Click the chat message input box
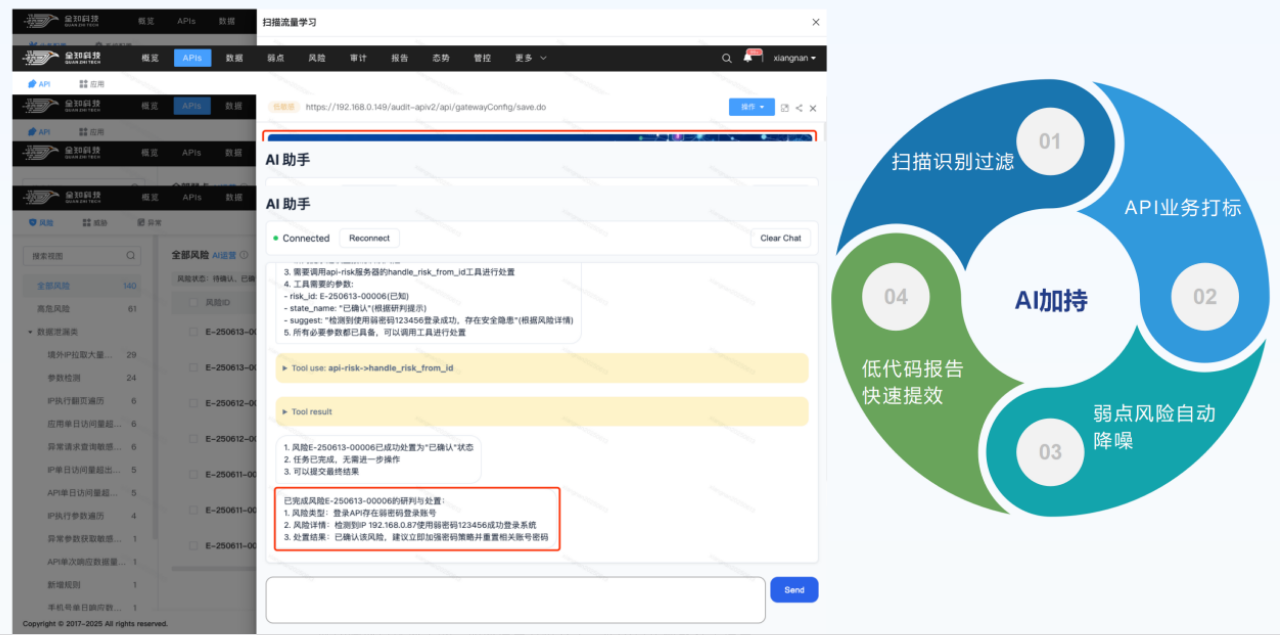Screen dimensions: 1280x635 point(515,599)
